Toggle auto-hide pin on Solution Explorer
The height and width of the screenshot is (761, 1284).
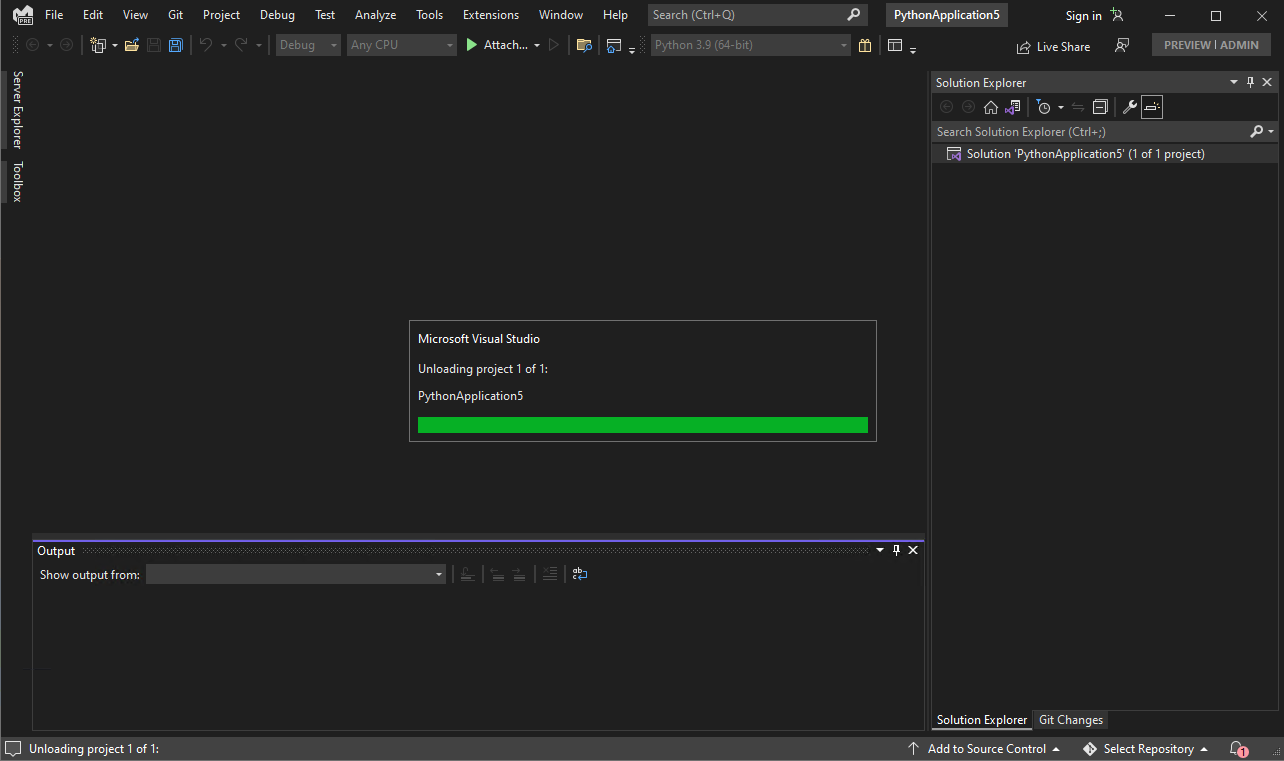point(1250,82)
